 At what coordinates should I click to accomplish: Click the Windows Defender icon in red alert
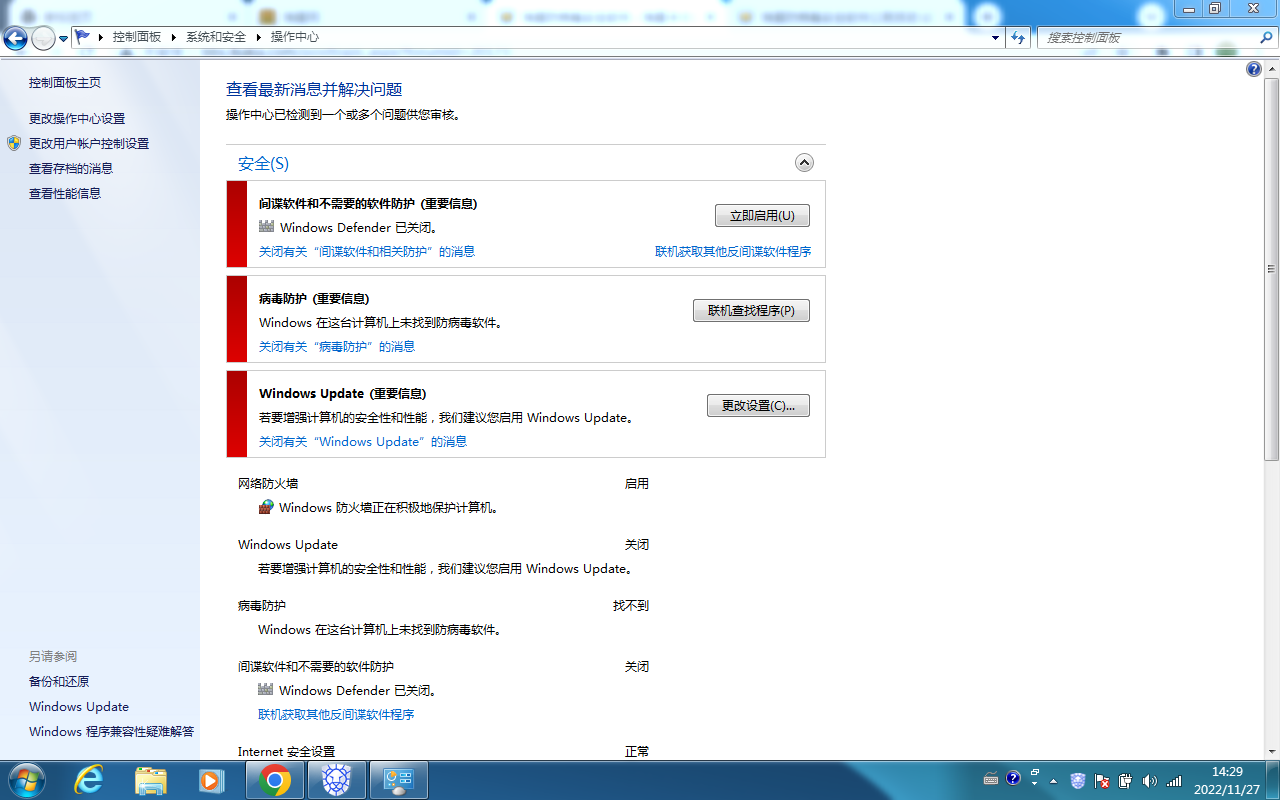coord(266,227)
